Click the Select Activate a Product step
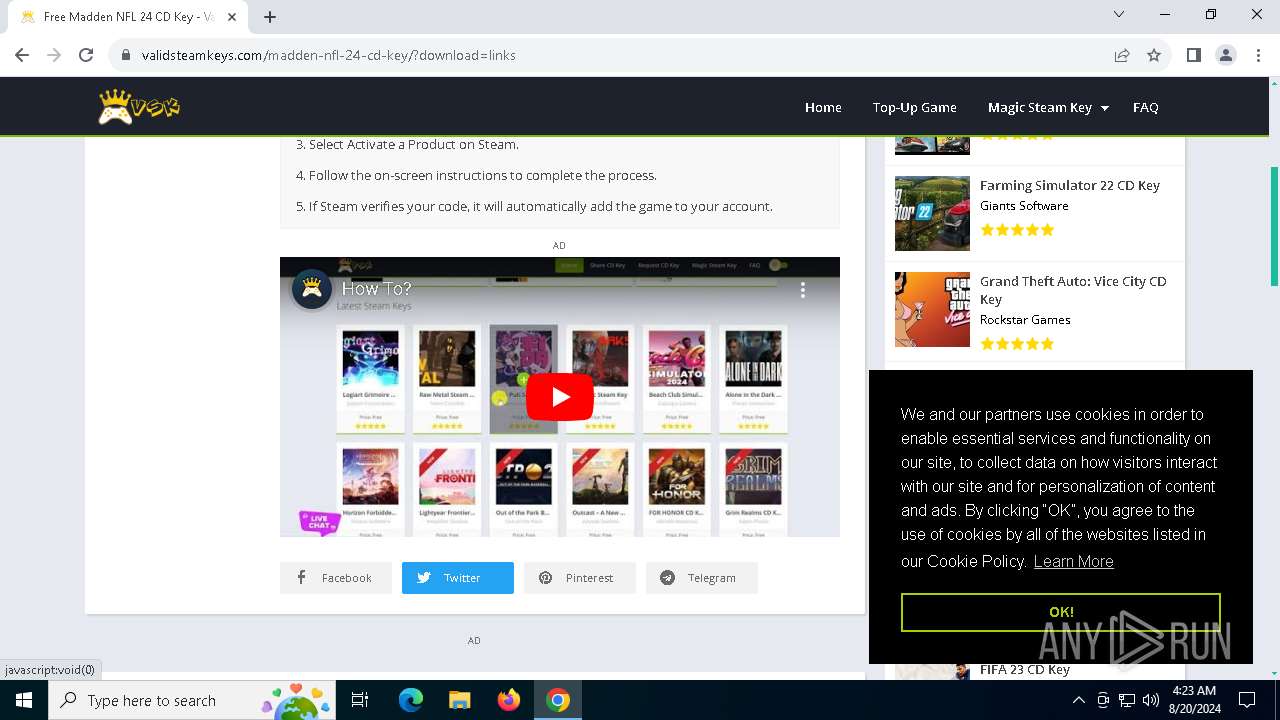This screenshot has height=720, width=1280. [407, 144]
